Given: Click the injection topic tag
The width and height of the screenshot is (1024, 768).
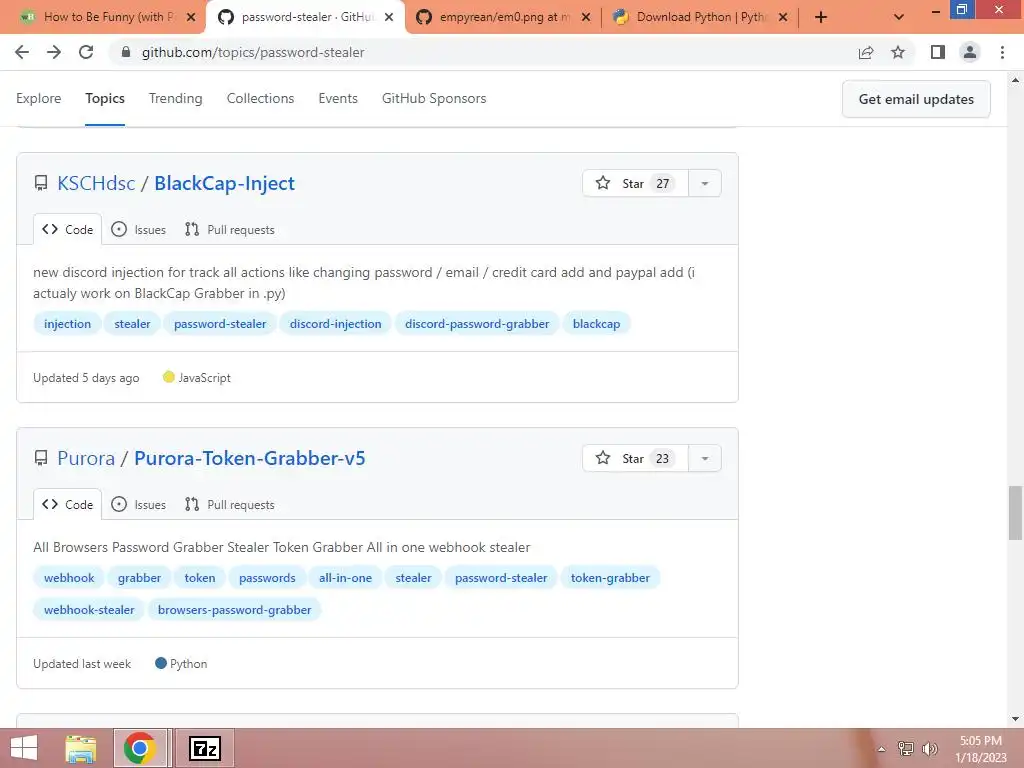Looking at the screenshot, I should point(67,324).
